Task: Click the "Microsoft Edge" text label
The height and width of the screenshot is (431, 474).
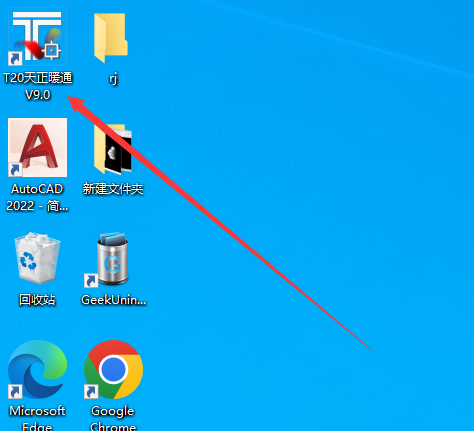Action: click(x=37, y=417)
